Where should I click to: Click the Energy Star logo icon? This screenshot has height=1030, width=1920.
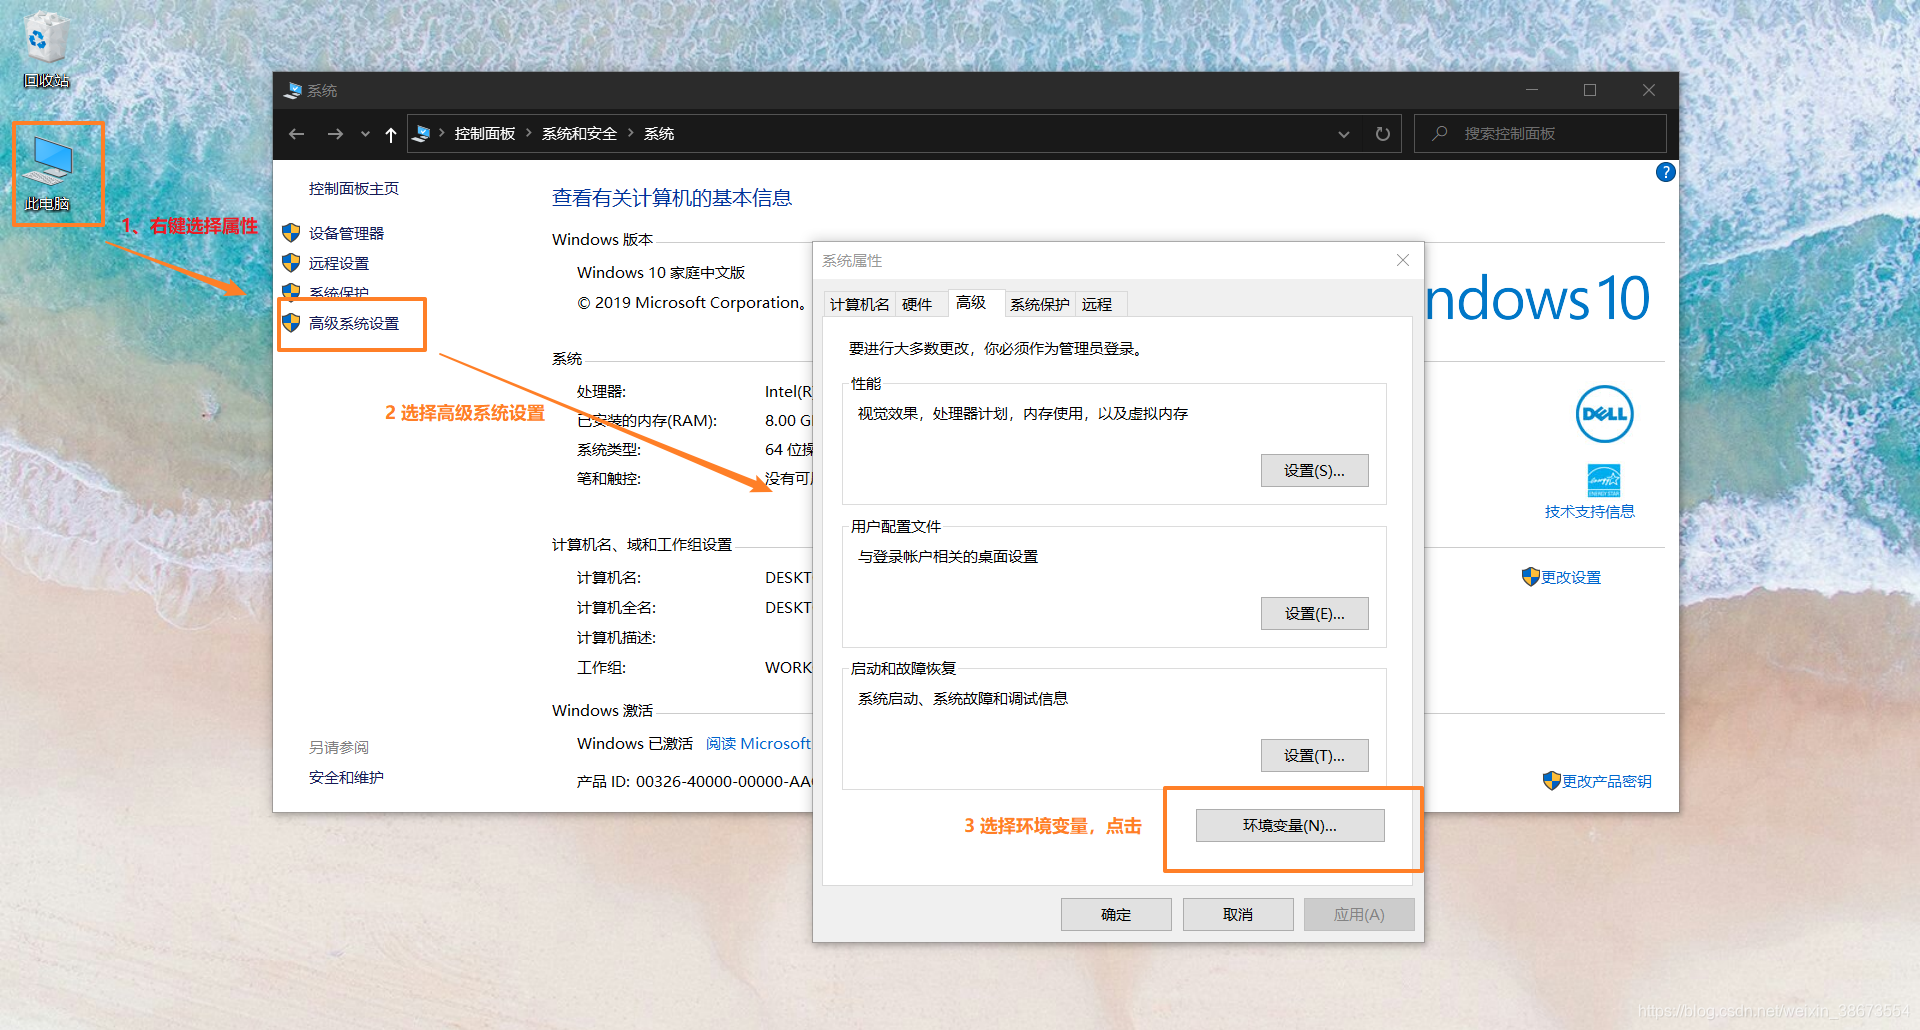click(1604, 480)
